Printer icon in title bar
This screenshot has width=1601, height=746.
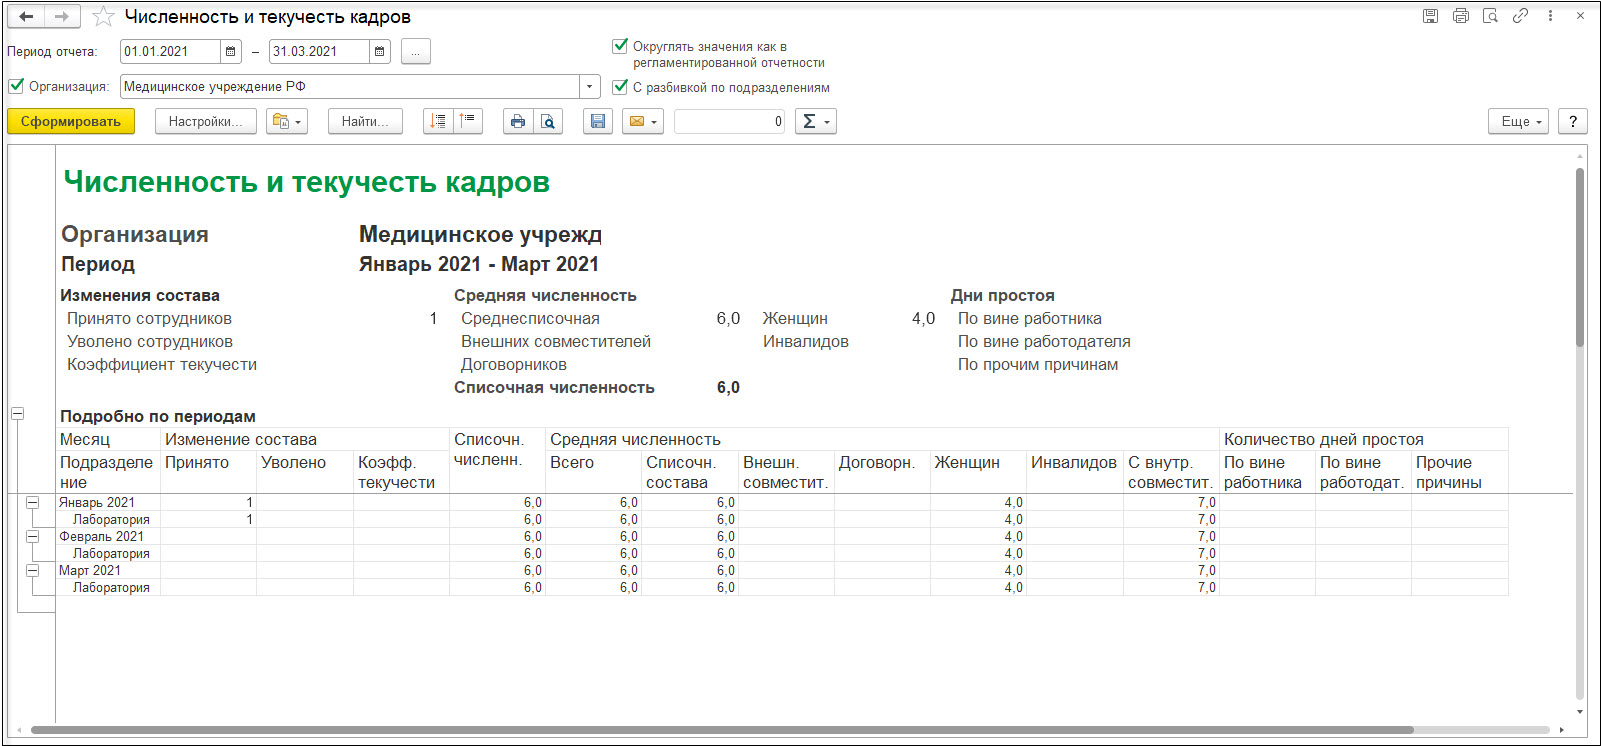point(1460,16)
